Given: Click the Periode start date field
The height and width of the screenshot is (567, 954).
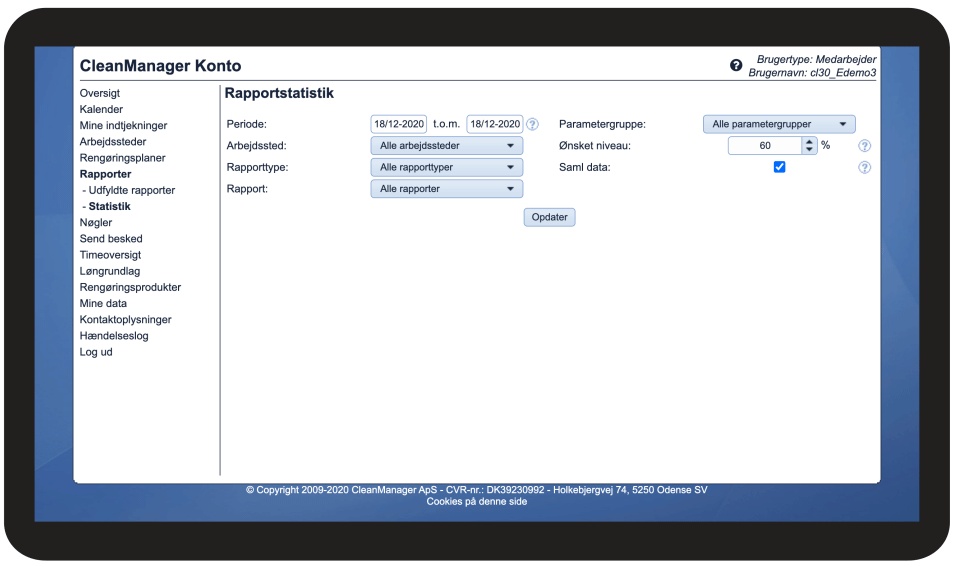Looking at the screenshot, I should pyautogui.click(x=399, y=124).
